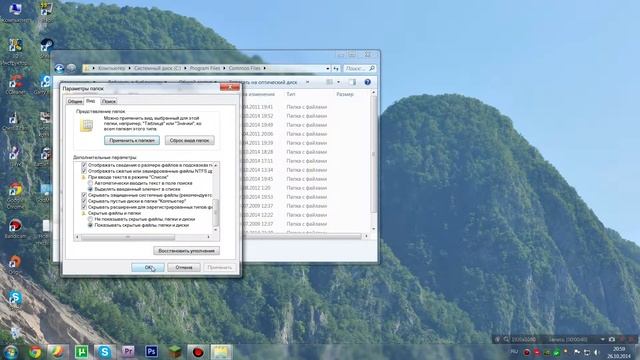Click the 'Тип' column header
This screenshot has width=640, height=360.
pos(291,94)
